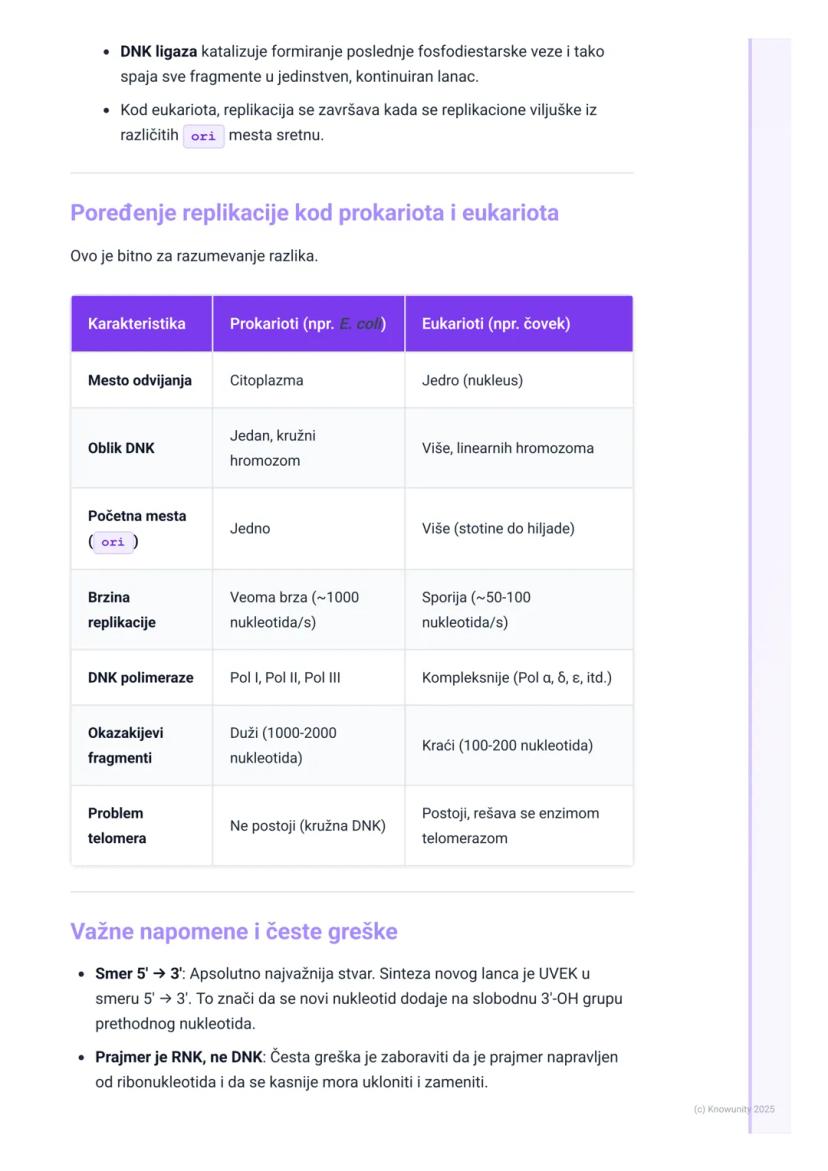The image size is (828, 1171).
Task: Select the "Karakteristika" table column header
Action: [136, 324]
